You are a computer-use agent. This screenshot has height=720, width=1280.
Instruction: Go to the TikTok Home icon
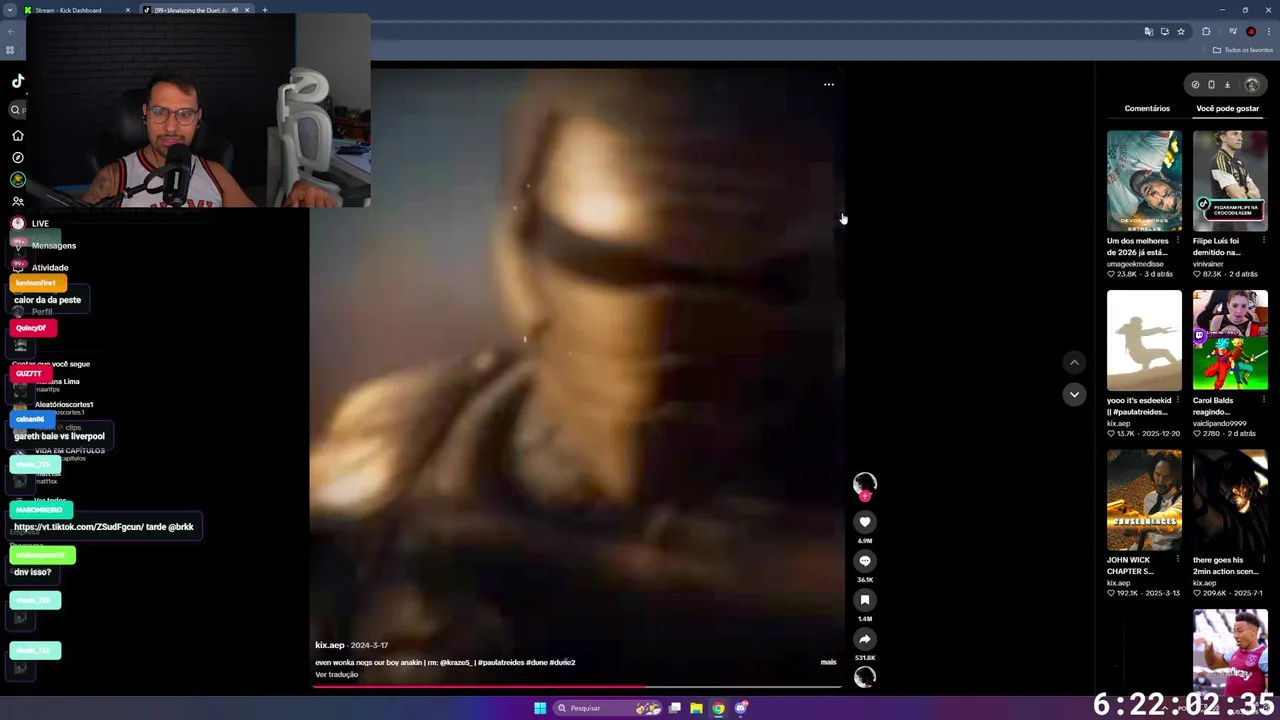pos(17,135)
